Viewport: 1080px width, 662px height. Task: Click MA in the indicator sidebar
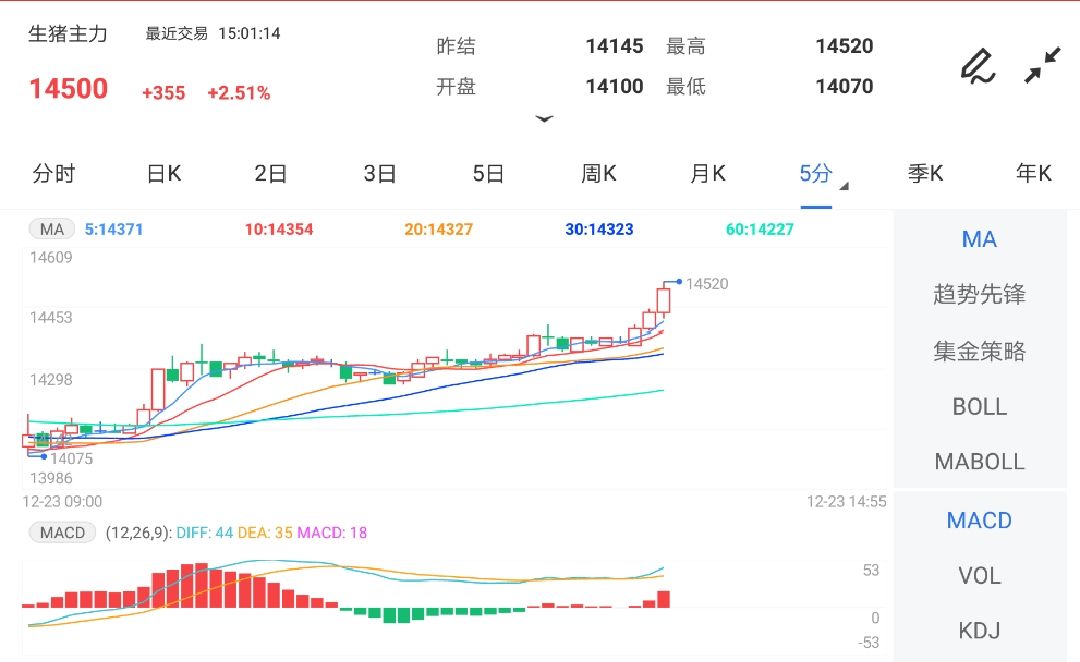coord(979,239)
